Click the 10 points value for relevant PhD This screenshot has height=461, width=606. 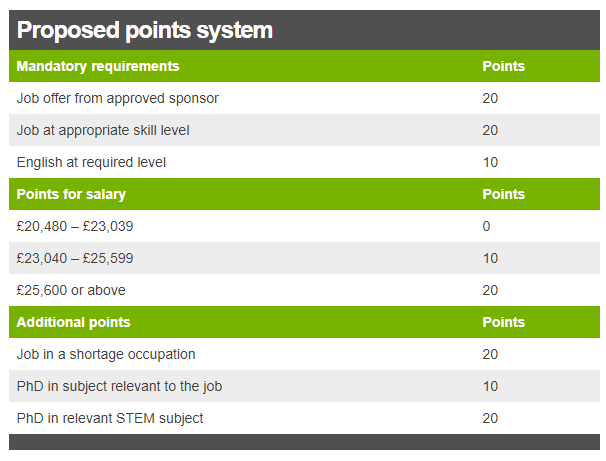pyautogui.click(x=490, y=386)
